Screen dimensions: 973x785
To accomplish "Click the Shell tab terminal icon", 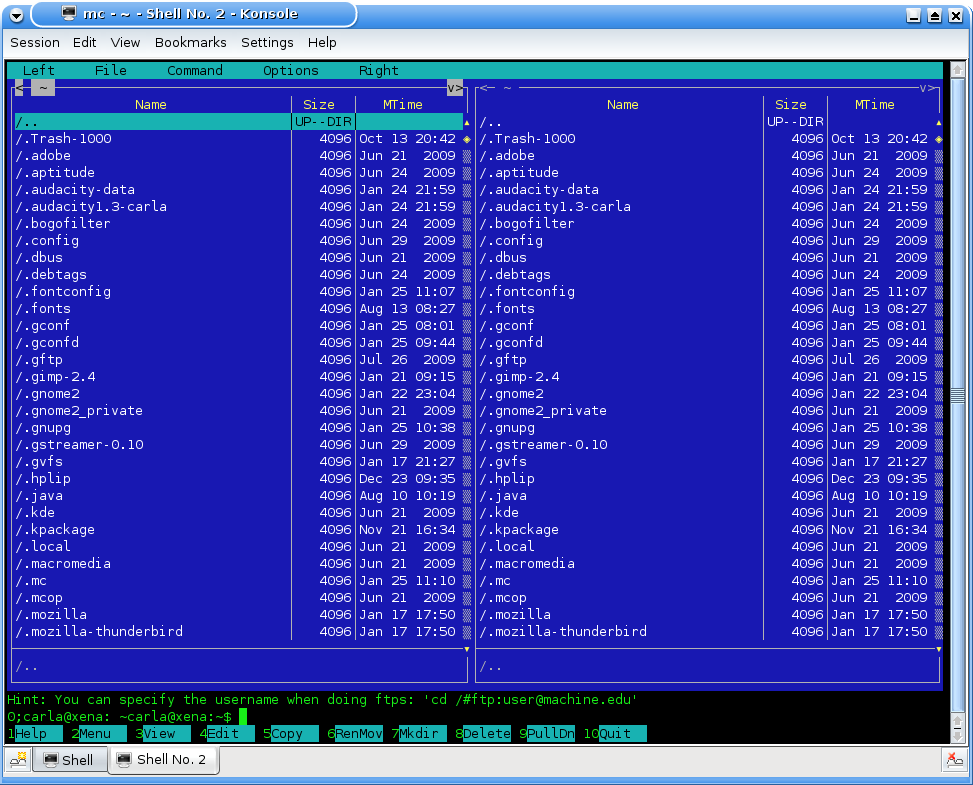I will [x=51, y=760].
